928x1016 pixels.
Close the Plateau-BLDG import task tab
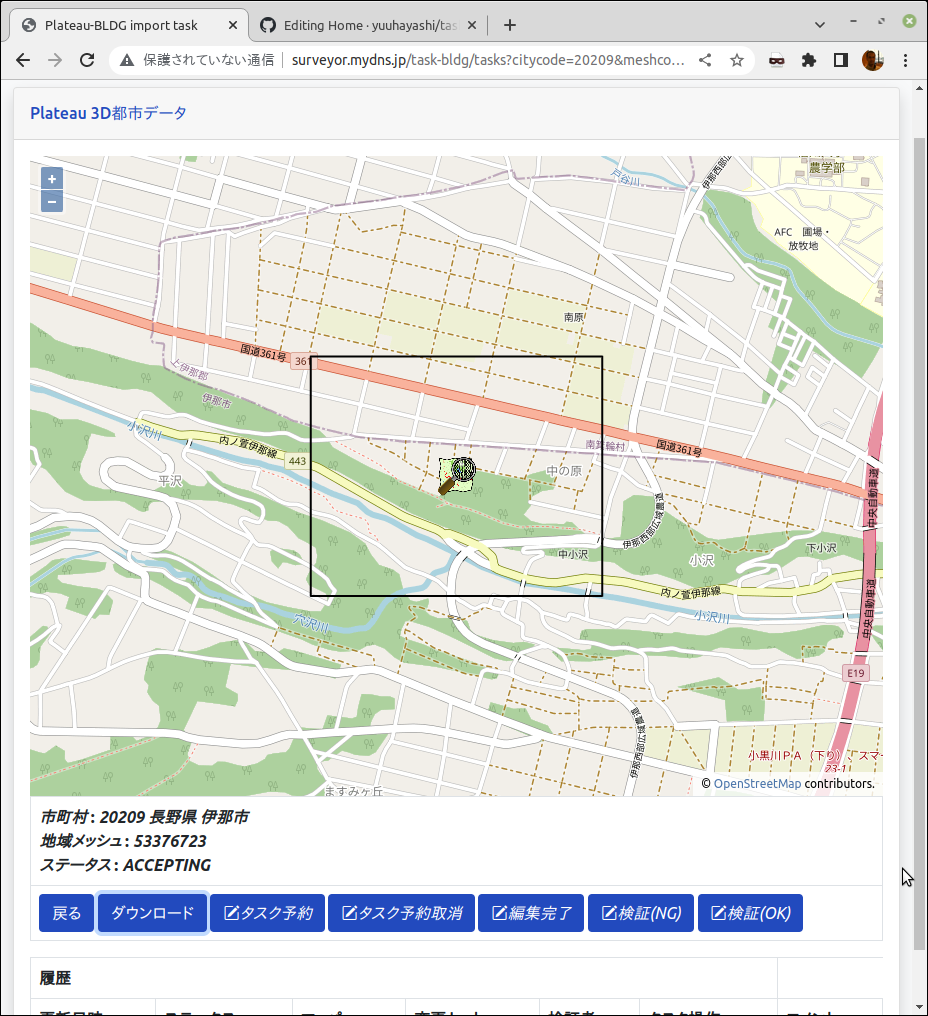[x=233, y=25]
